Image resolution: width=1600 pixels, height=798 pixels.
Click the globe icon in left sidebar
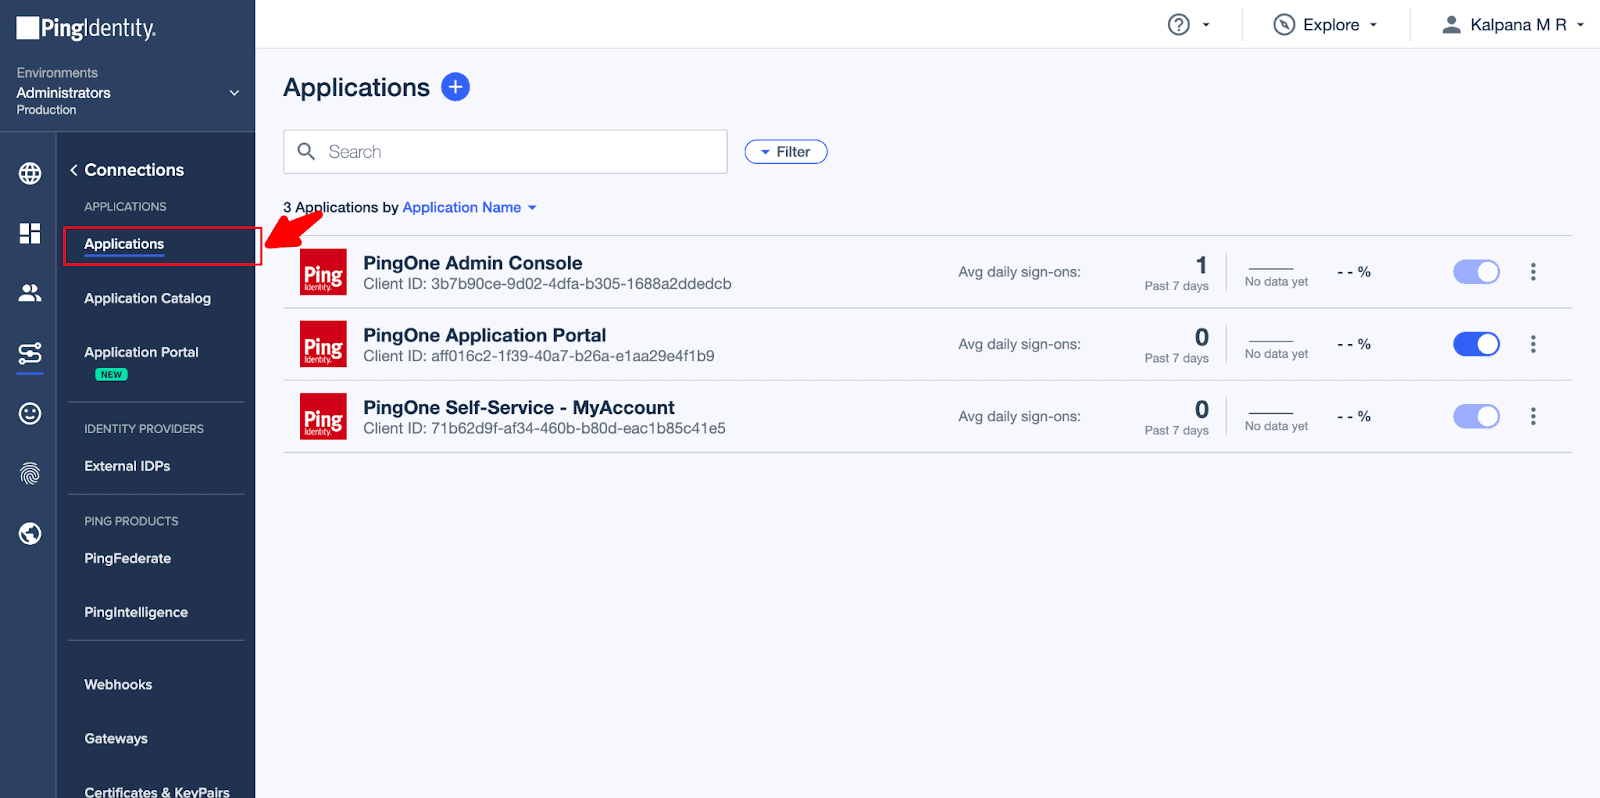30,173
